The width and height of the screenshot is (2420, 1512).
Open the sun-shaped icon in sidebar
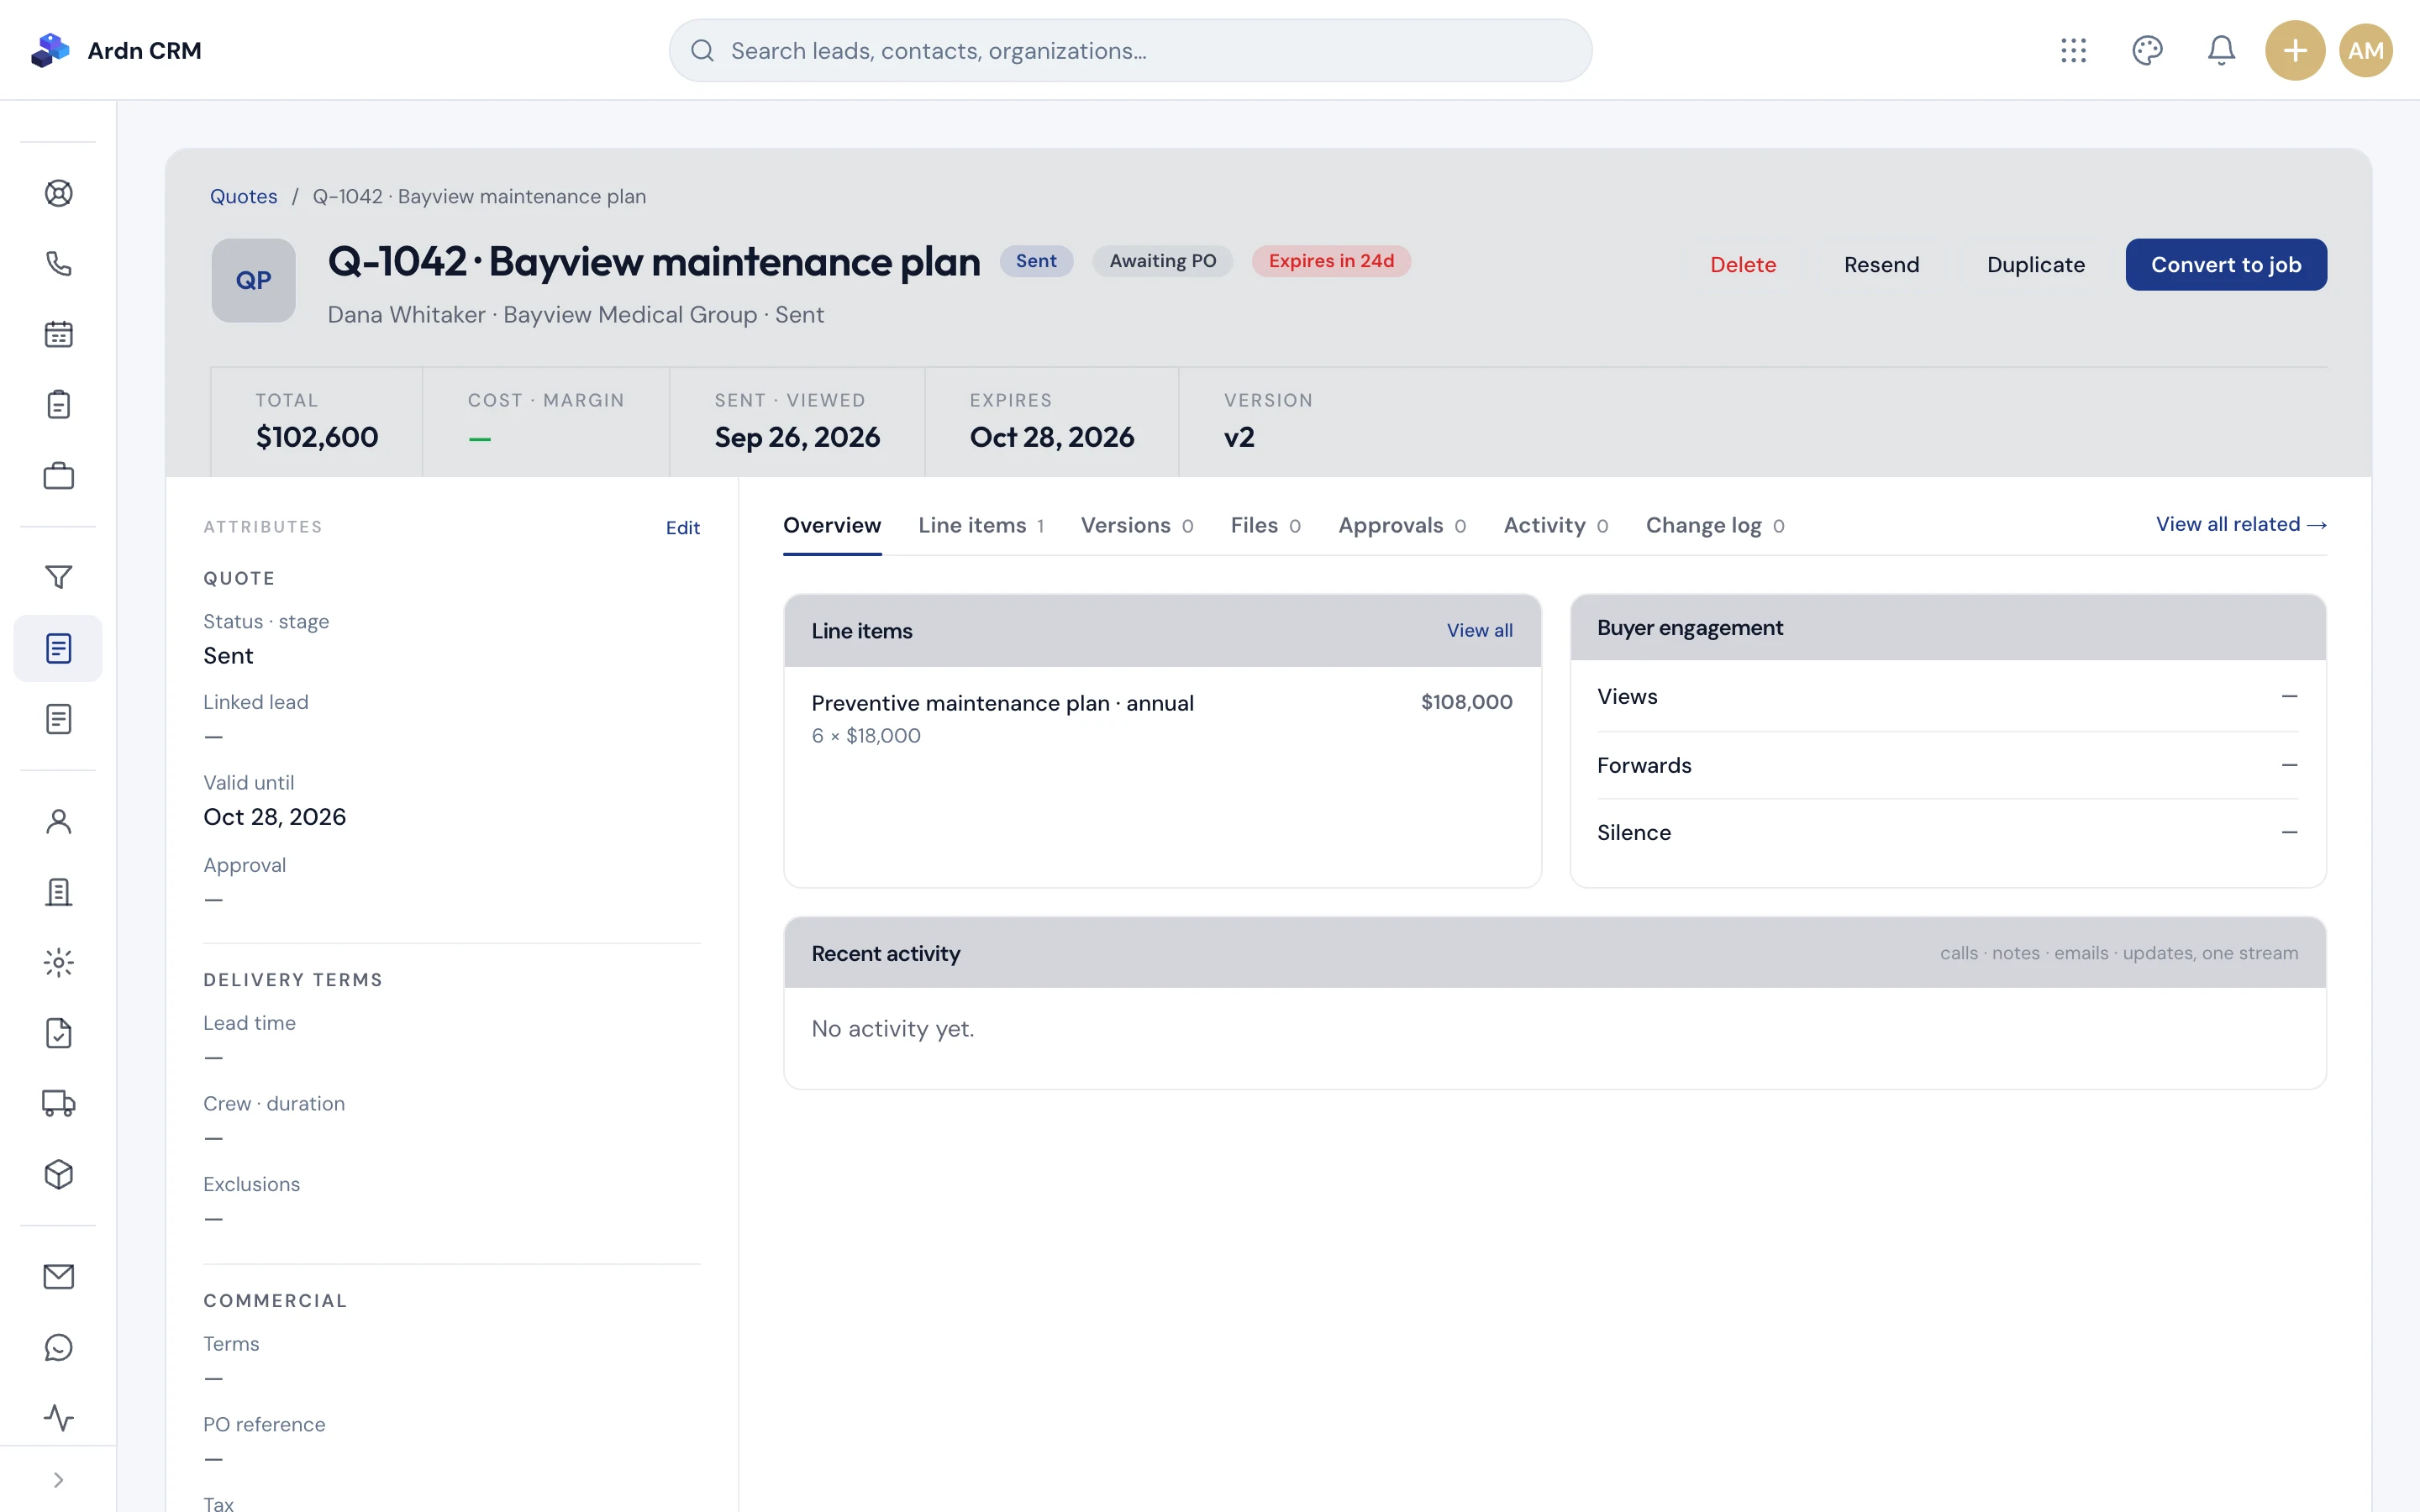click(x=58, y=963)
